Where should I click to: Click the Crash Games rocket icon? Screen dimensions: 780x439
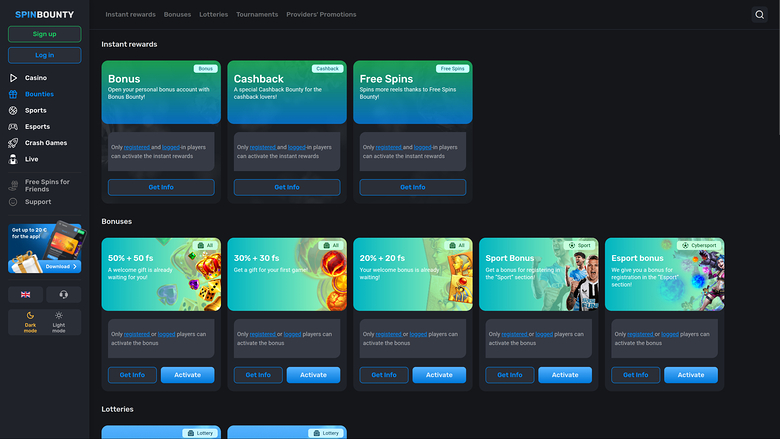pyautogui.click(x=13, y=143)
